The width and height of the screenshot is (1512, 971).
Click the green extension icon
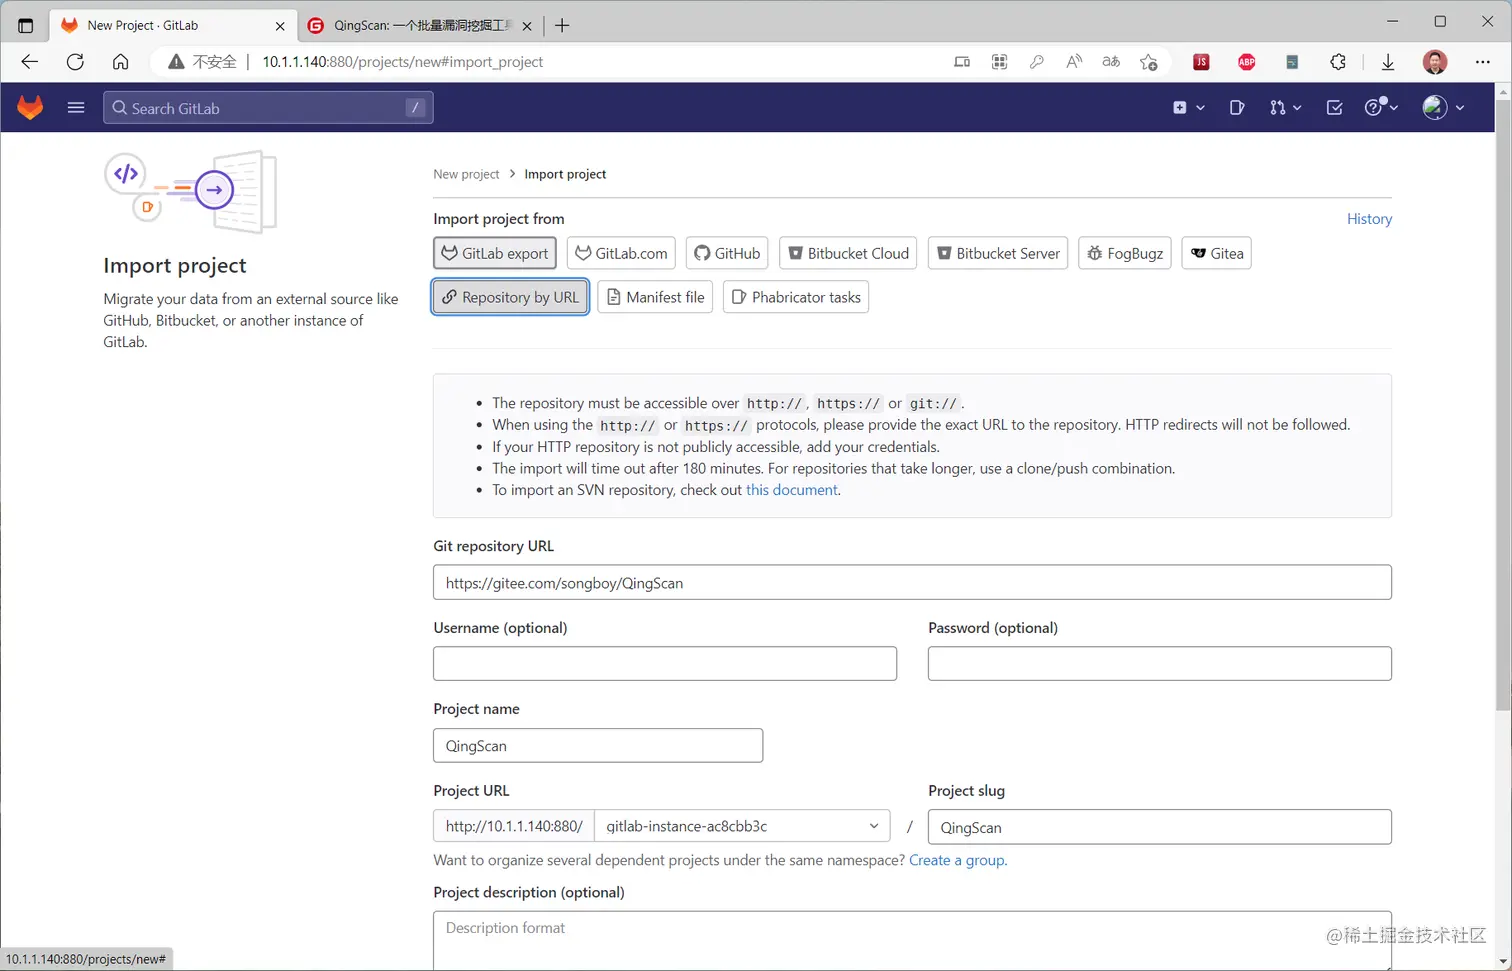point(1292,62)
